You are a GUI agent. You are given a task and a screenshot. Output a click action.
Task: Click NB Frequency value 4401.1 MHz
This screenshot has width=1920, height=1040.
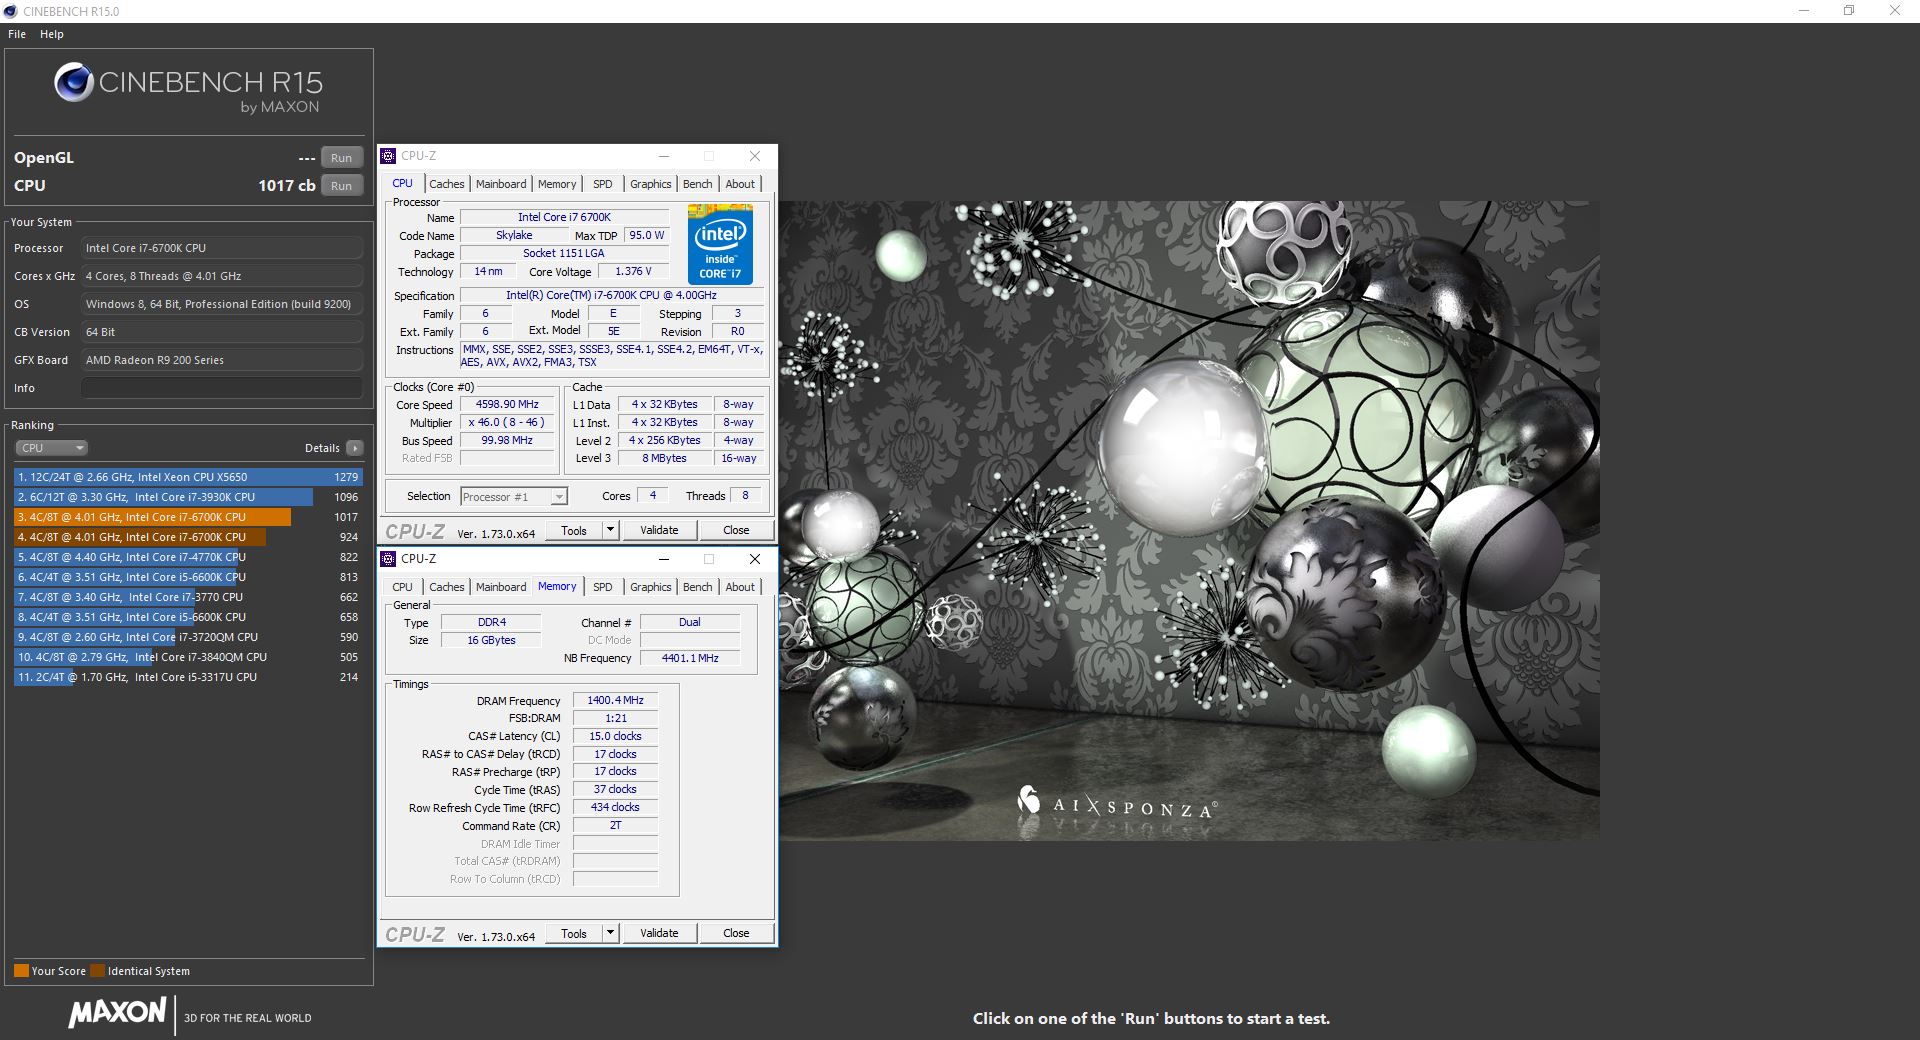690,658
